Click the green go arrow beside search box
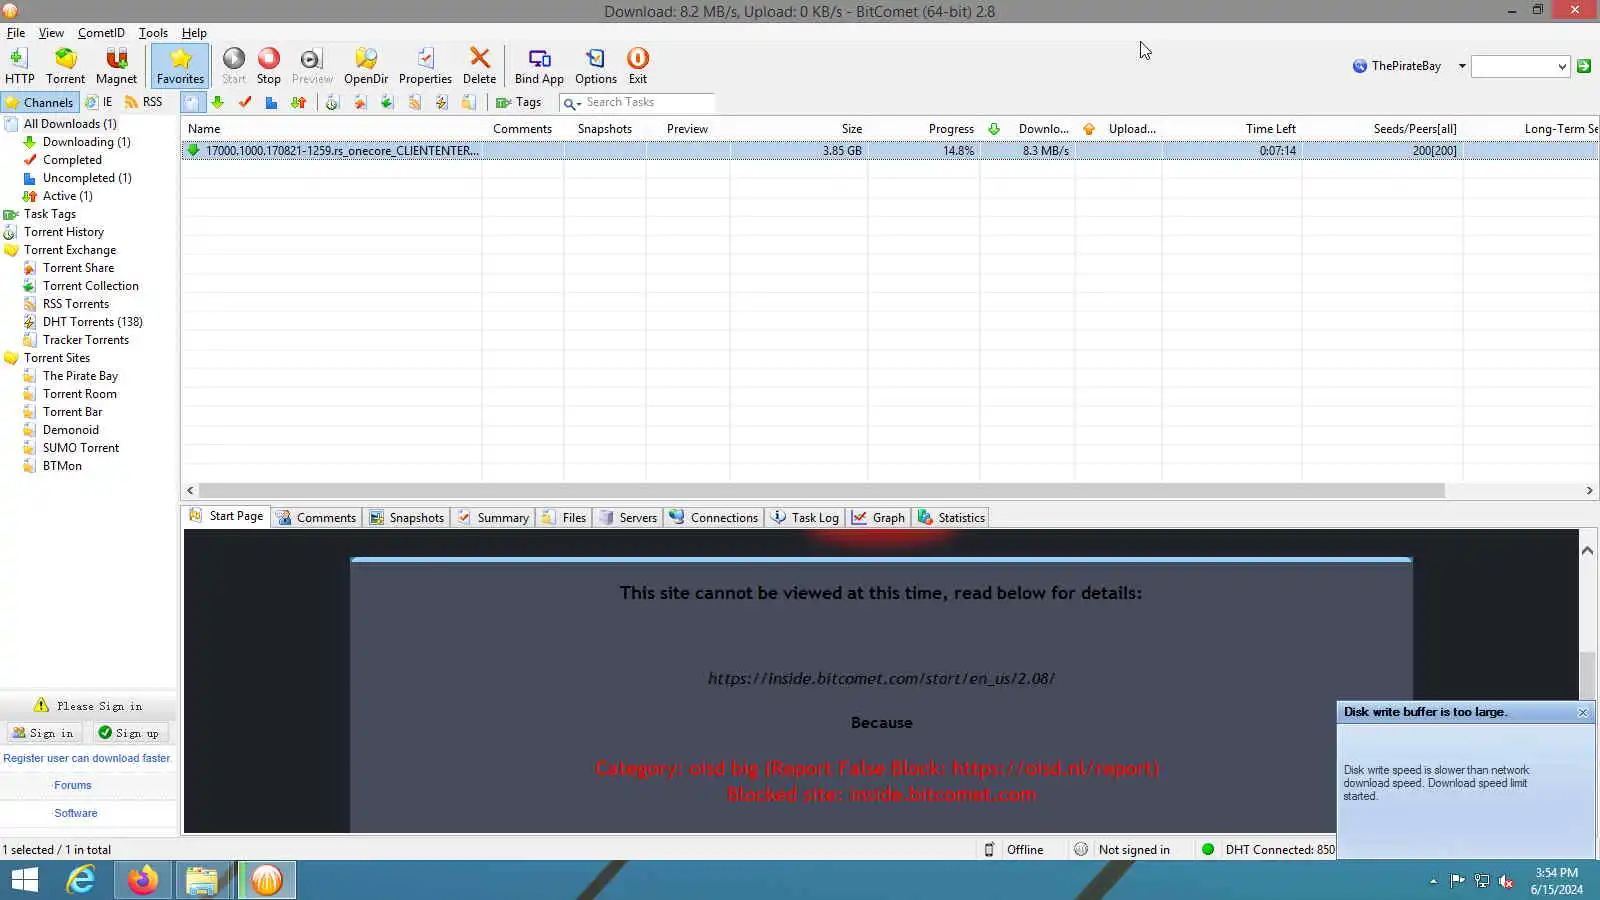Image resolution: width=1600 pixels, height=900 pixels. [x=1584, y=66]
